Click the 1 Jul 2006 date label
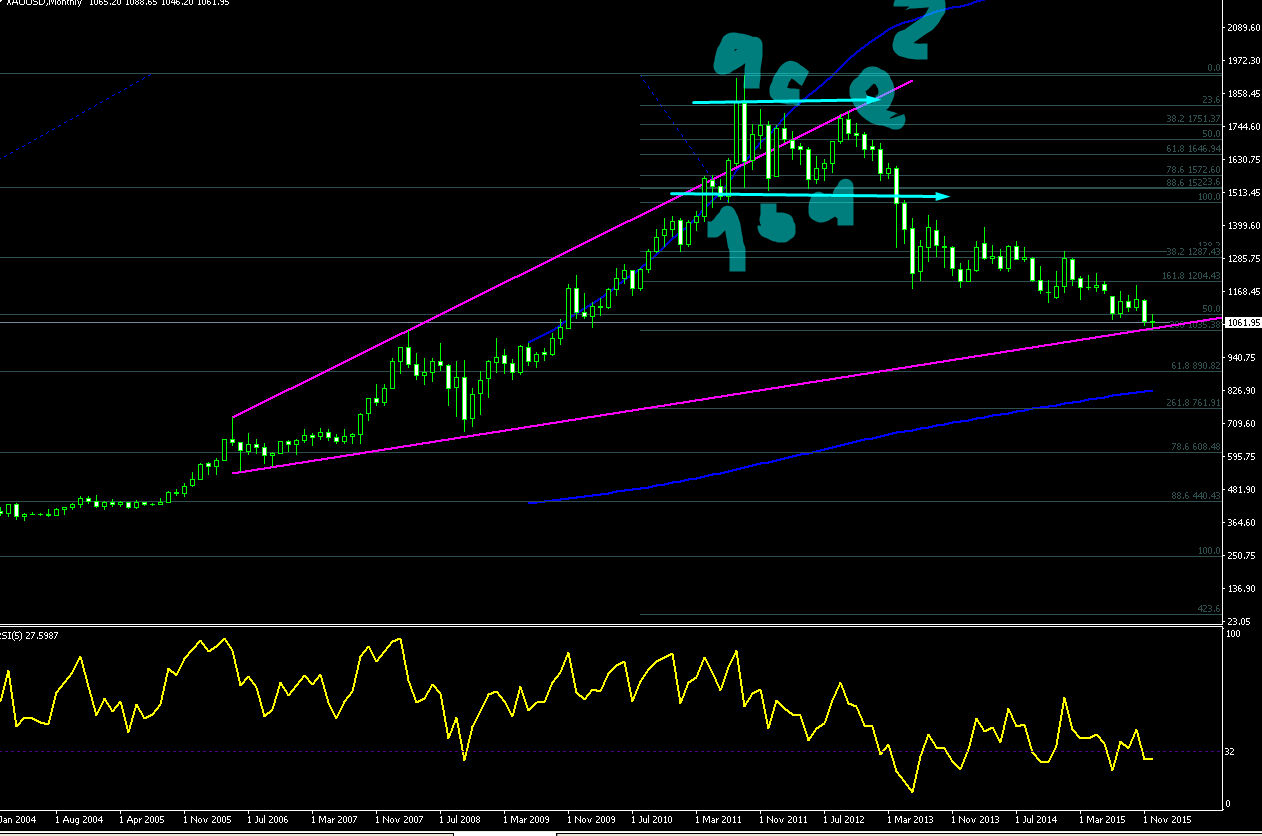 [270, 819]
